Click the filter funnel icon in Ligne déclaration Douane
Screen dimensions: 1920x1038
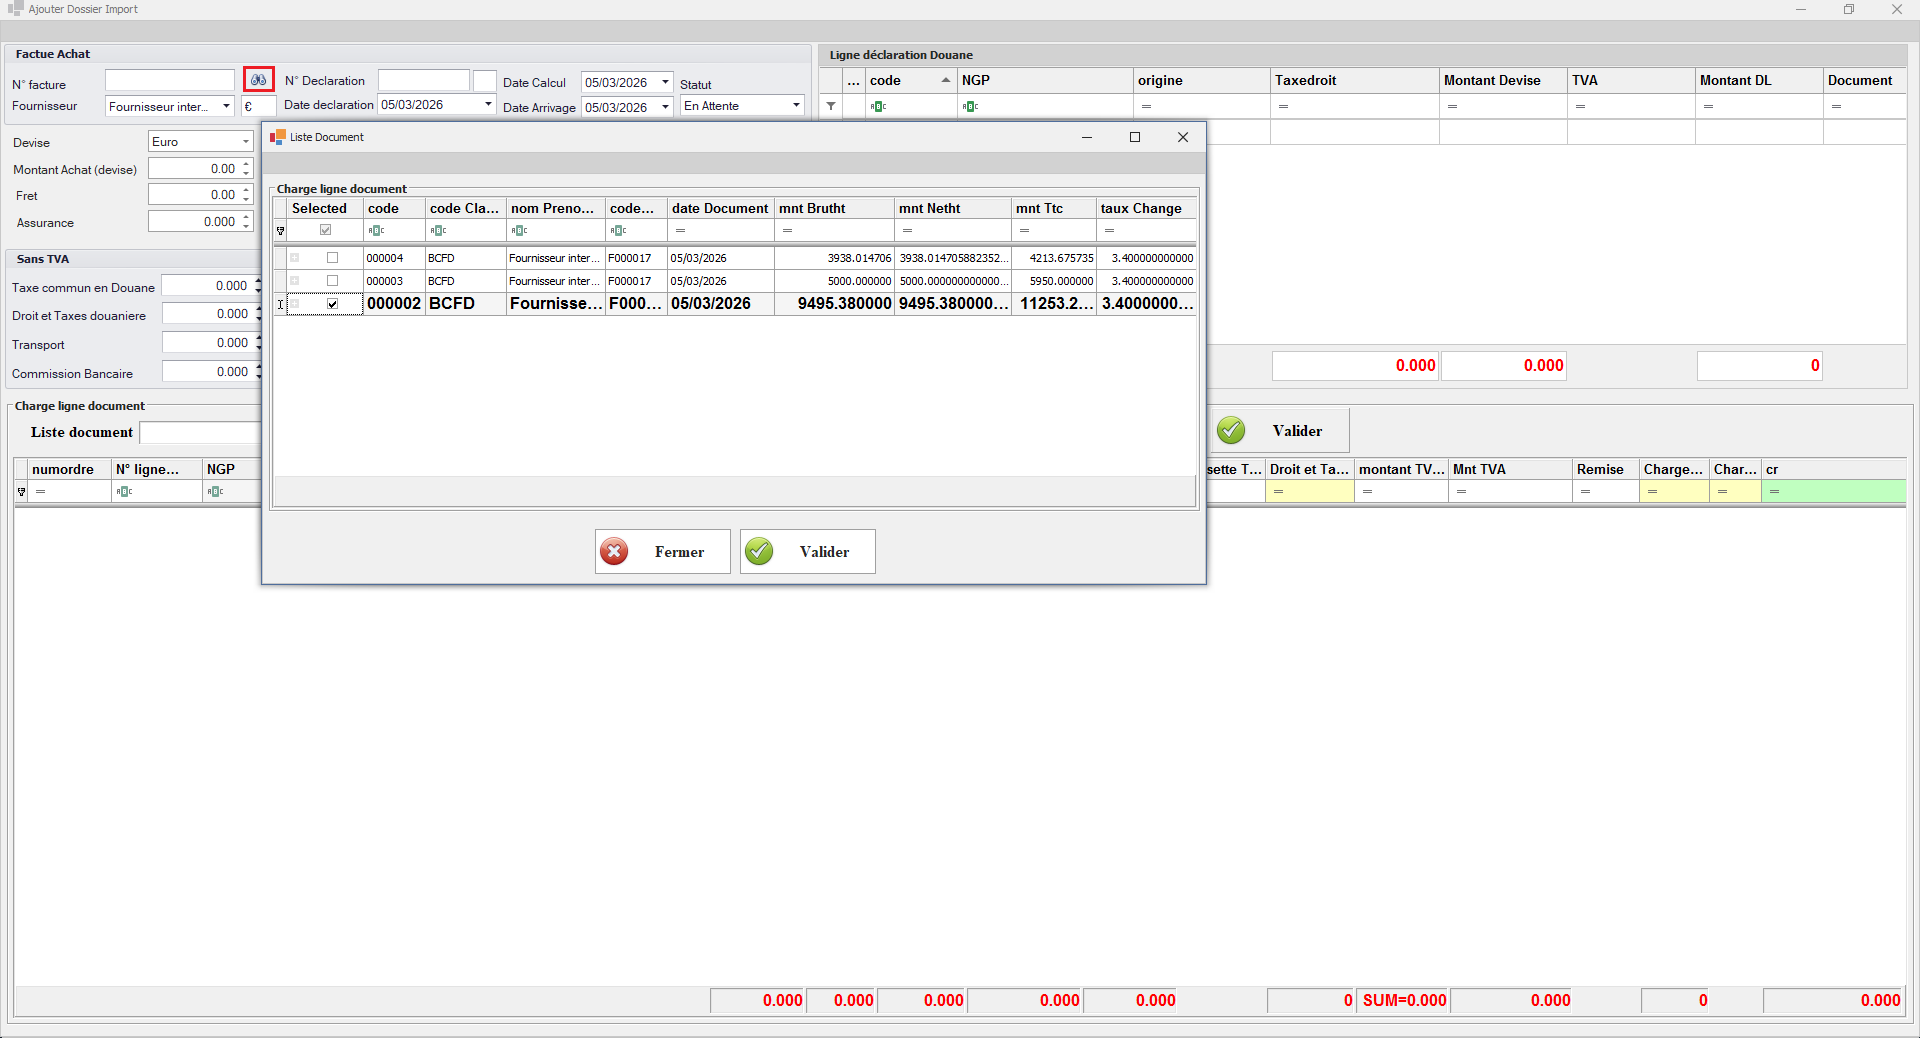point(831,106)
